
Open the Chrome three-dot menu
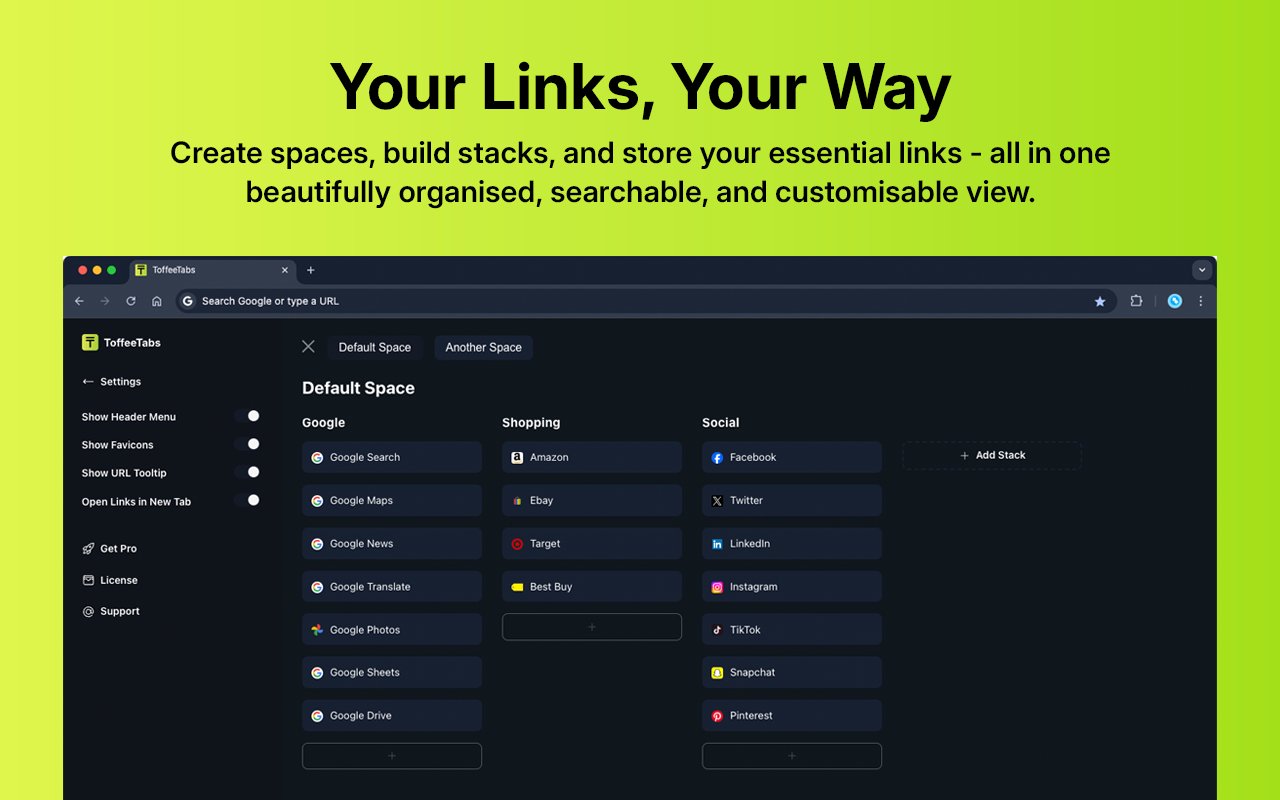click(1201, 301)
